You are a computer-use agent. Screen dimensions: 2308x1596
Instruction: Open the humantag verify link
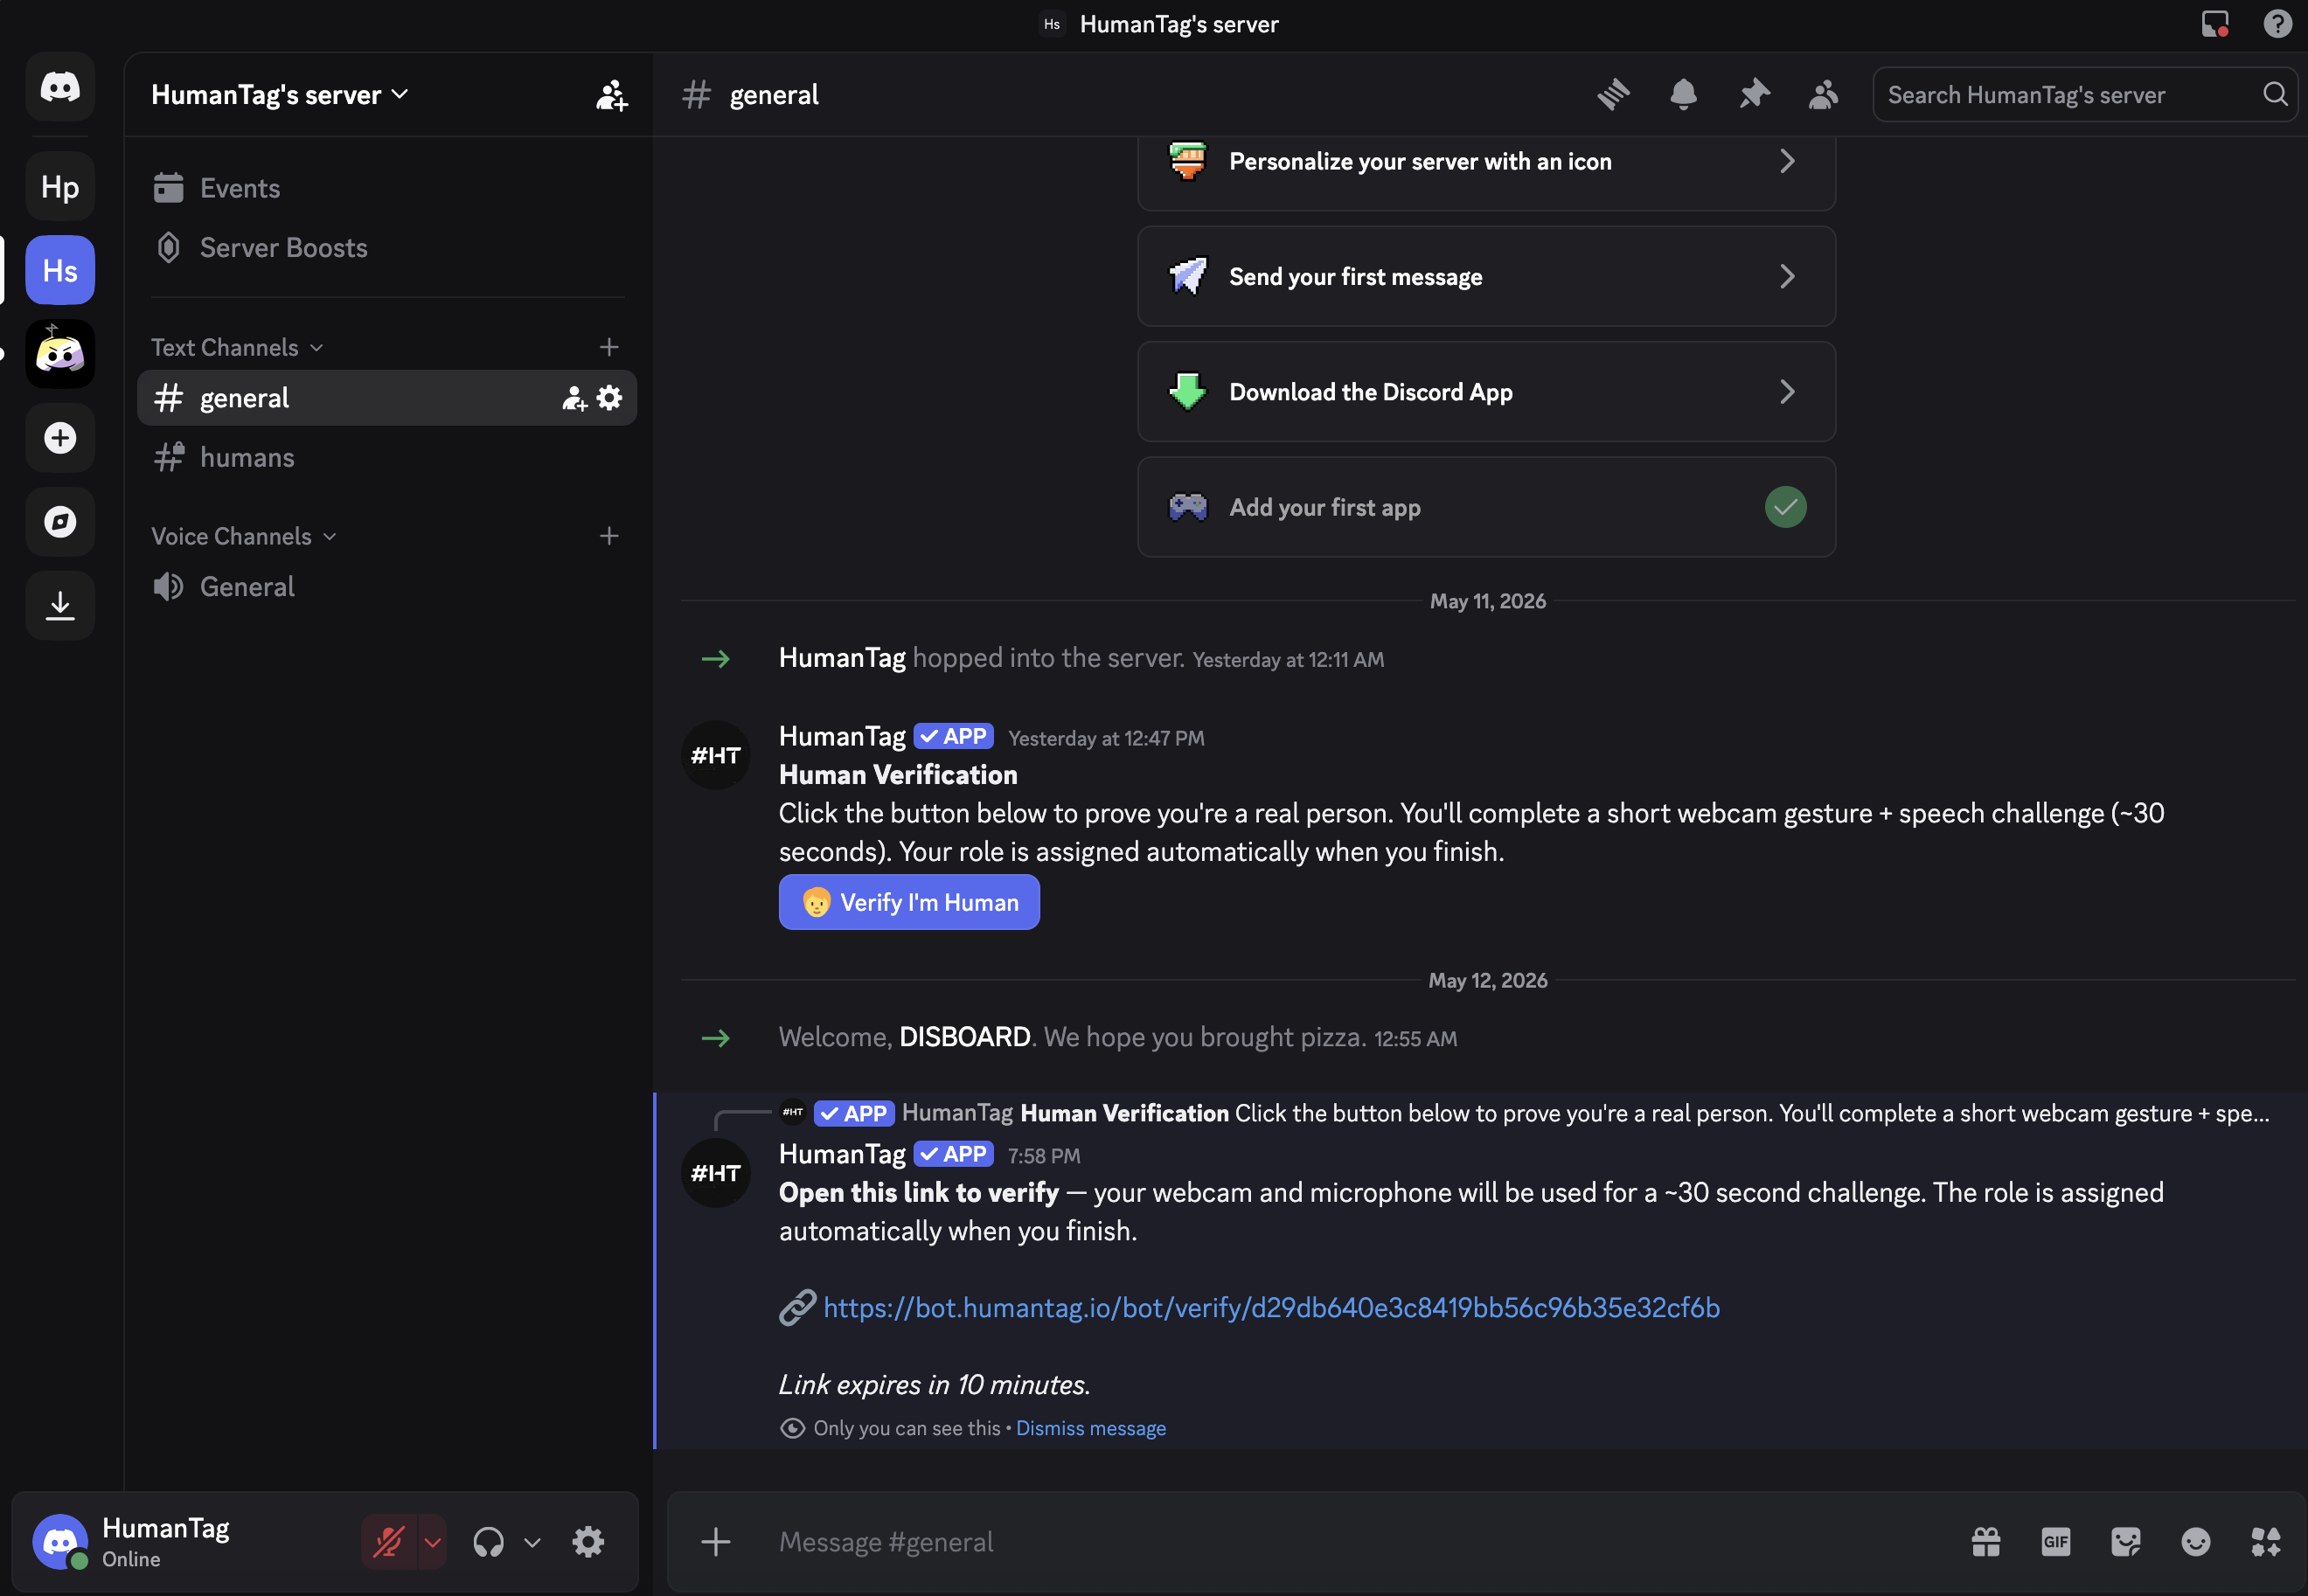(1271, 1308)
